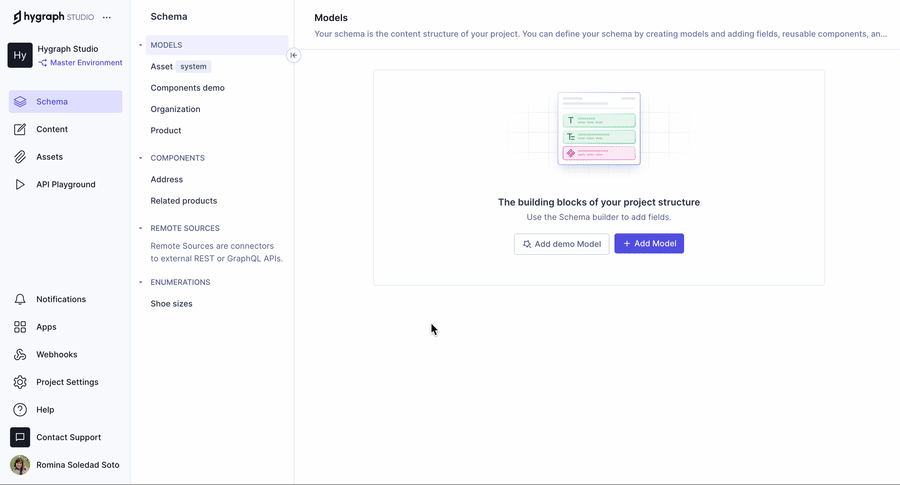Screen dimensions: 900x485
Task: Click the Content edit icon
Action: [x=20, y=129]
